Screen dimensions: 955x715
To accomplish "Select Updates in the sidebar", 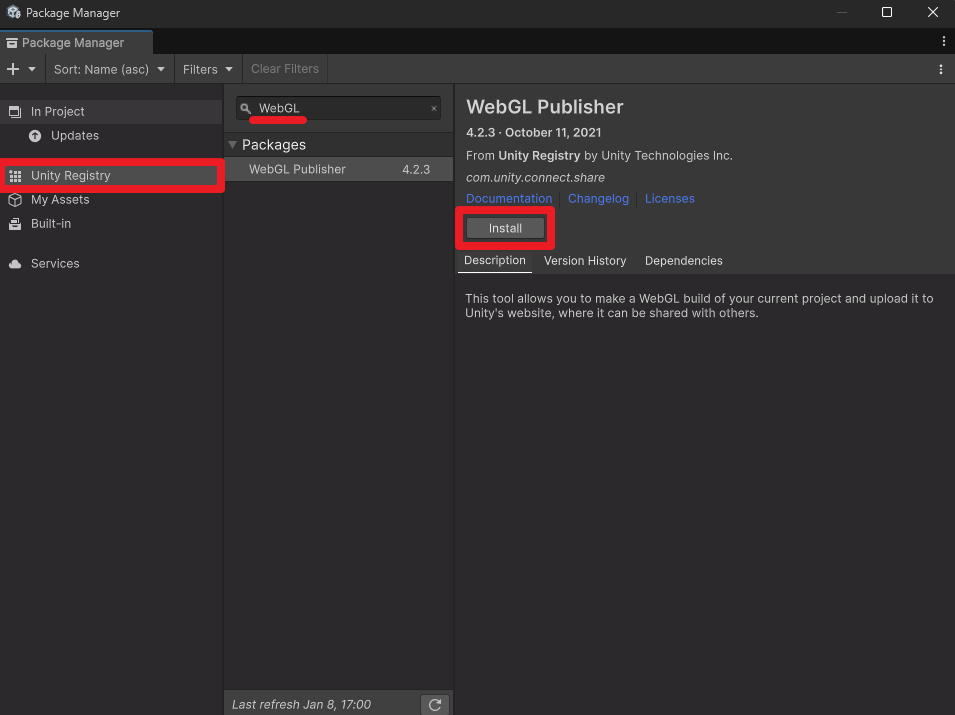I will tap(111, 135).
